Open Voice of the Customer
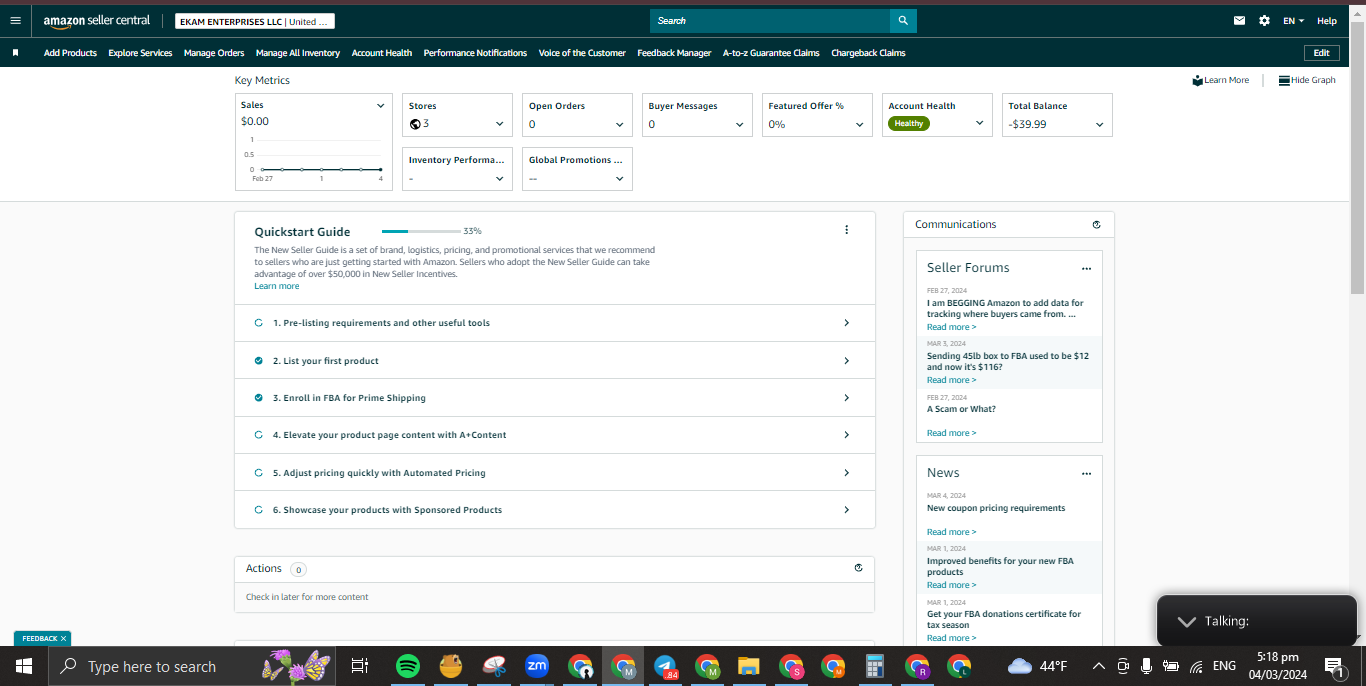1366x686 pixels. pyautogui.click(x=582, y=53)
